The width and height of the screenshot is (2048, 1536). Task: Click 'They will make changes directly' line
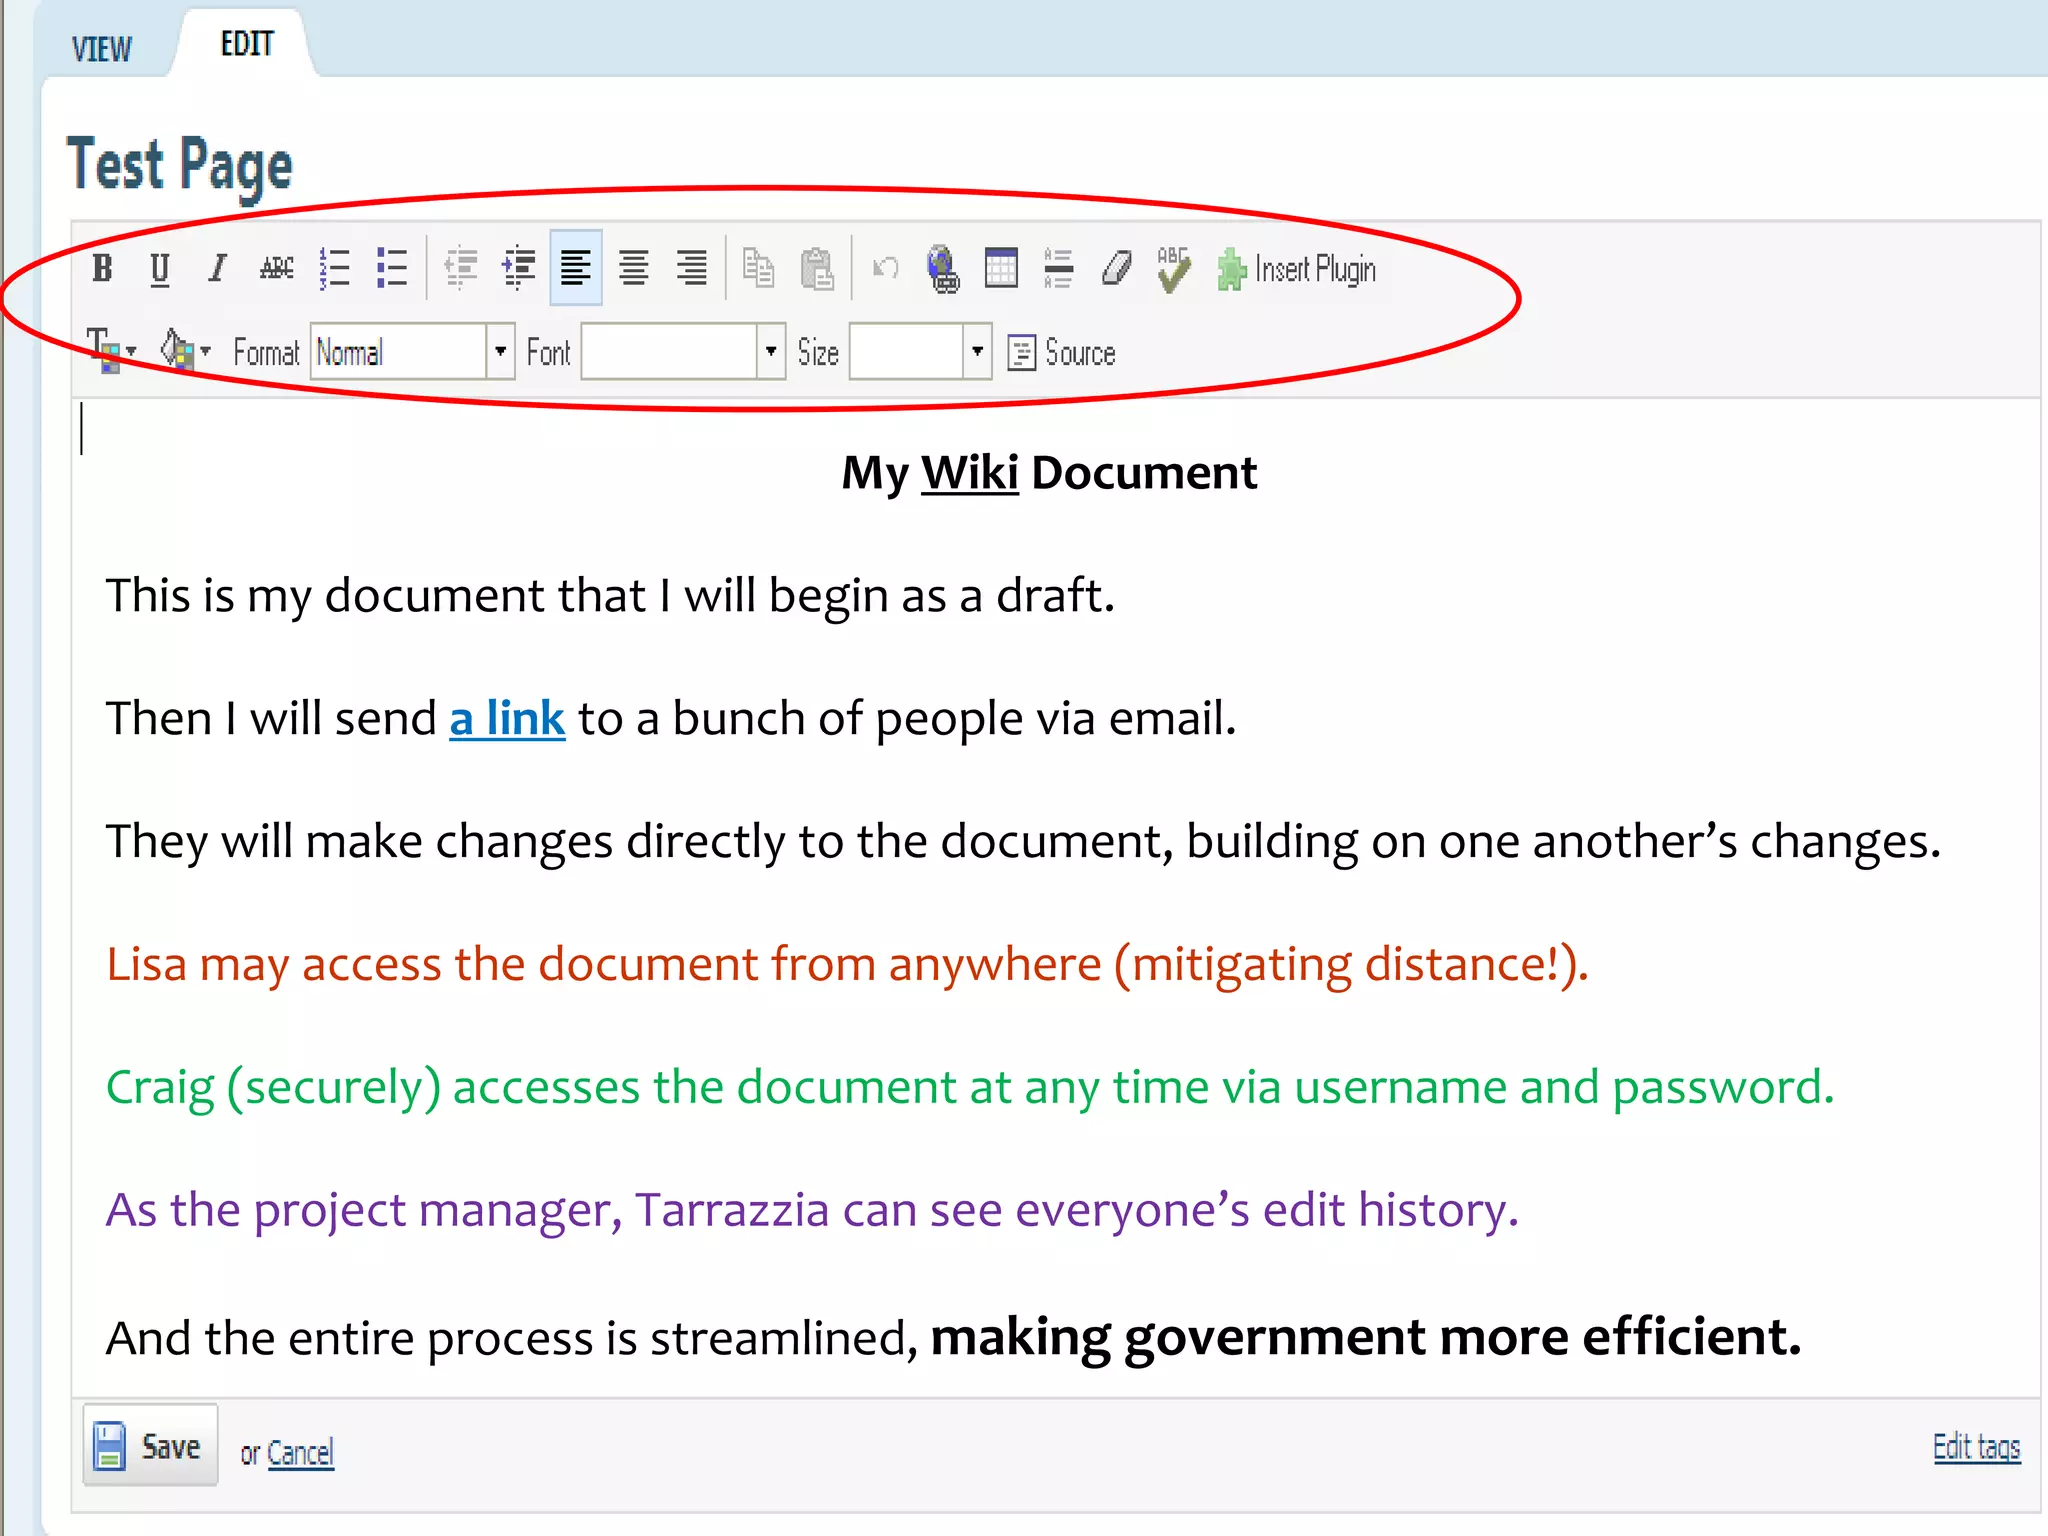1023,843
